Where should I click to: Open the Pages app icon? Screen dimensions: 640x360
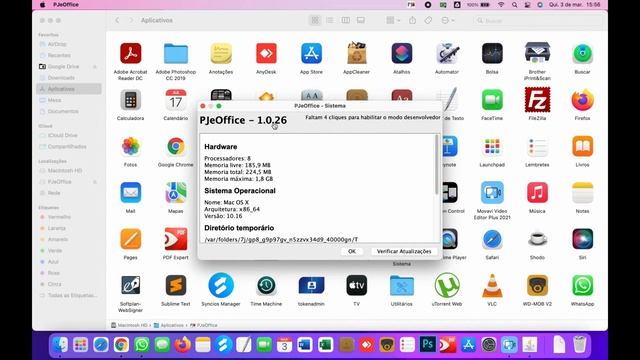click(131, 239)
